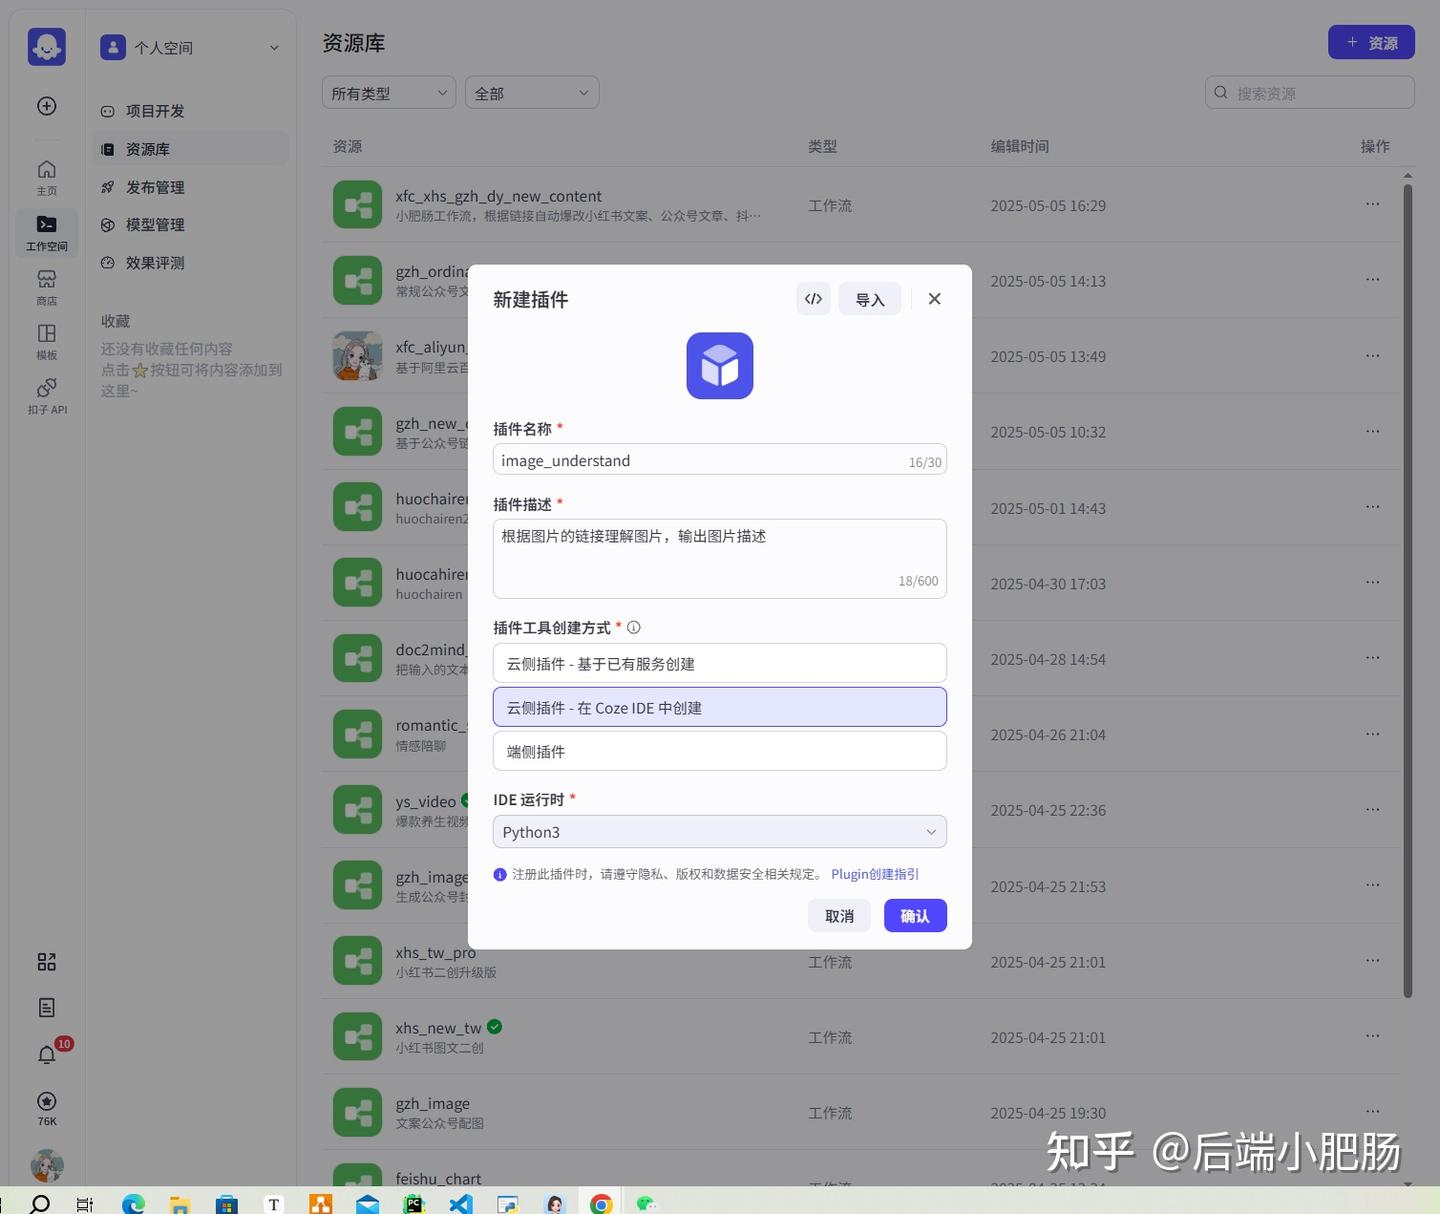Open the notifications bell icon
The image size is (1440, 1214).
pos(47,1055)
